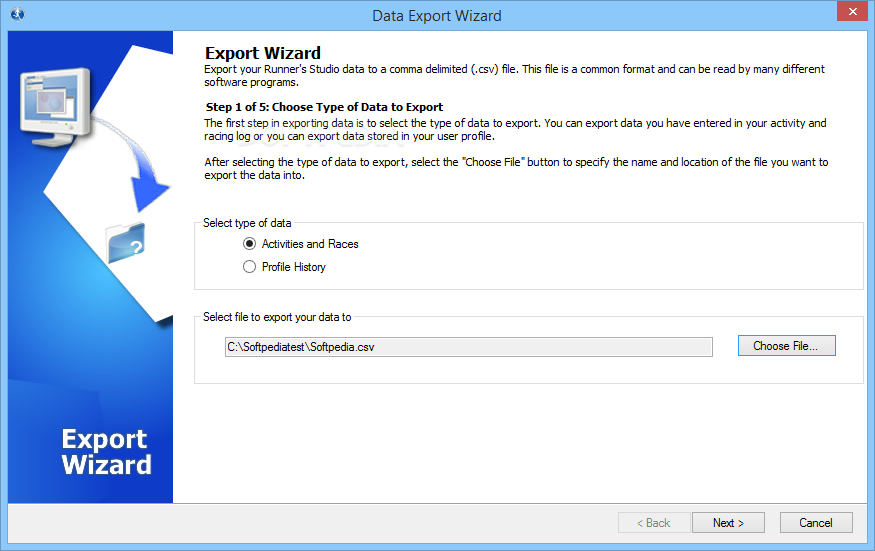Viewport: 875px width, 551px height.
Task: Go to the Next wizard step
Action: pos(728,523)
